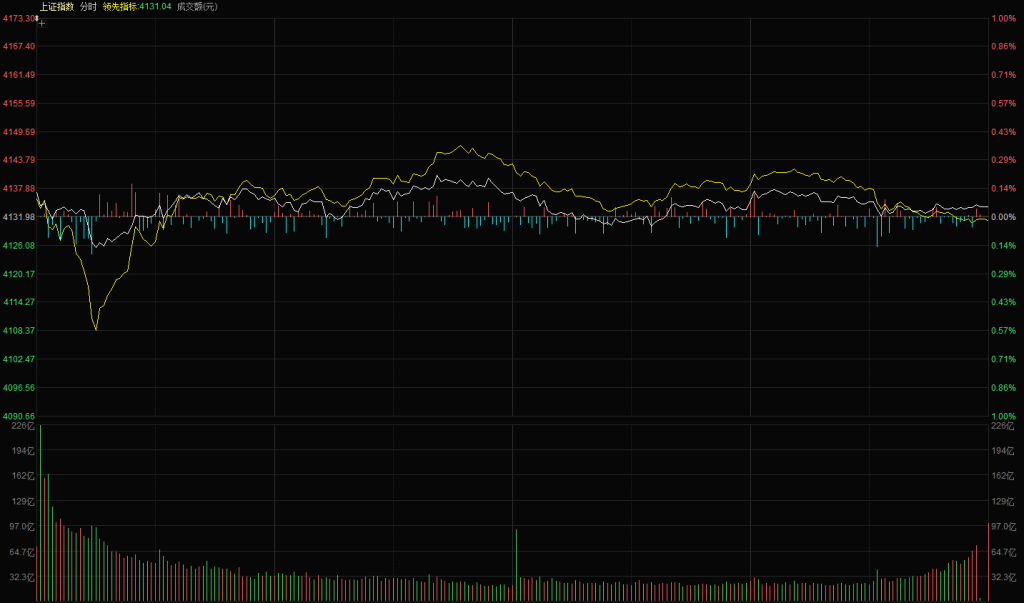Click the 上证指数 index name label
The height and width of the screenshot is (603, 1024).
coord(56,6)
